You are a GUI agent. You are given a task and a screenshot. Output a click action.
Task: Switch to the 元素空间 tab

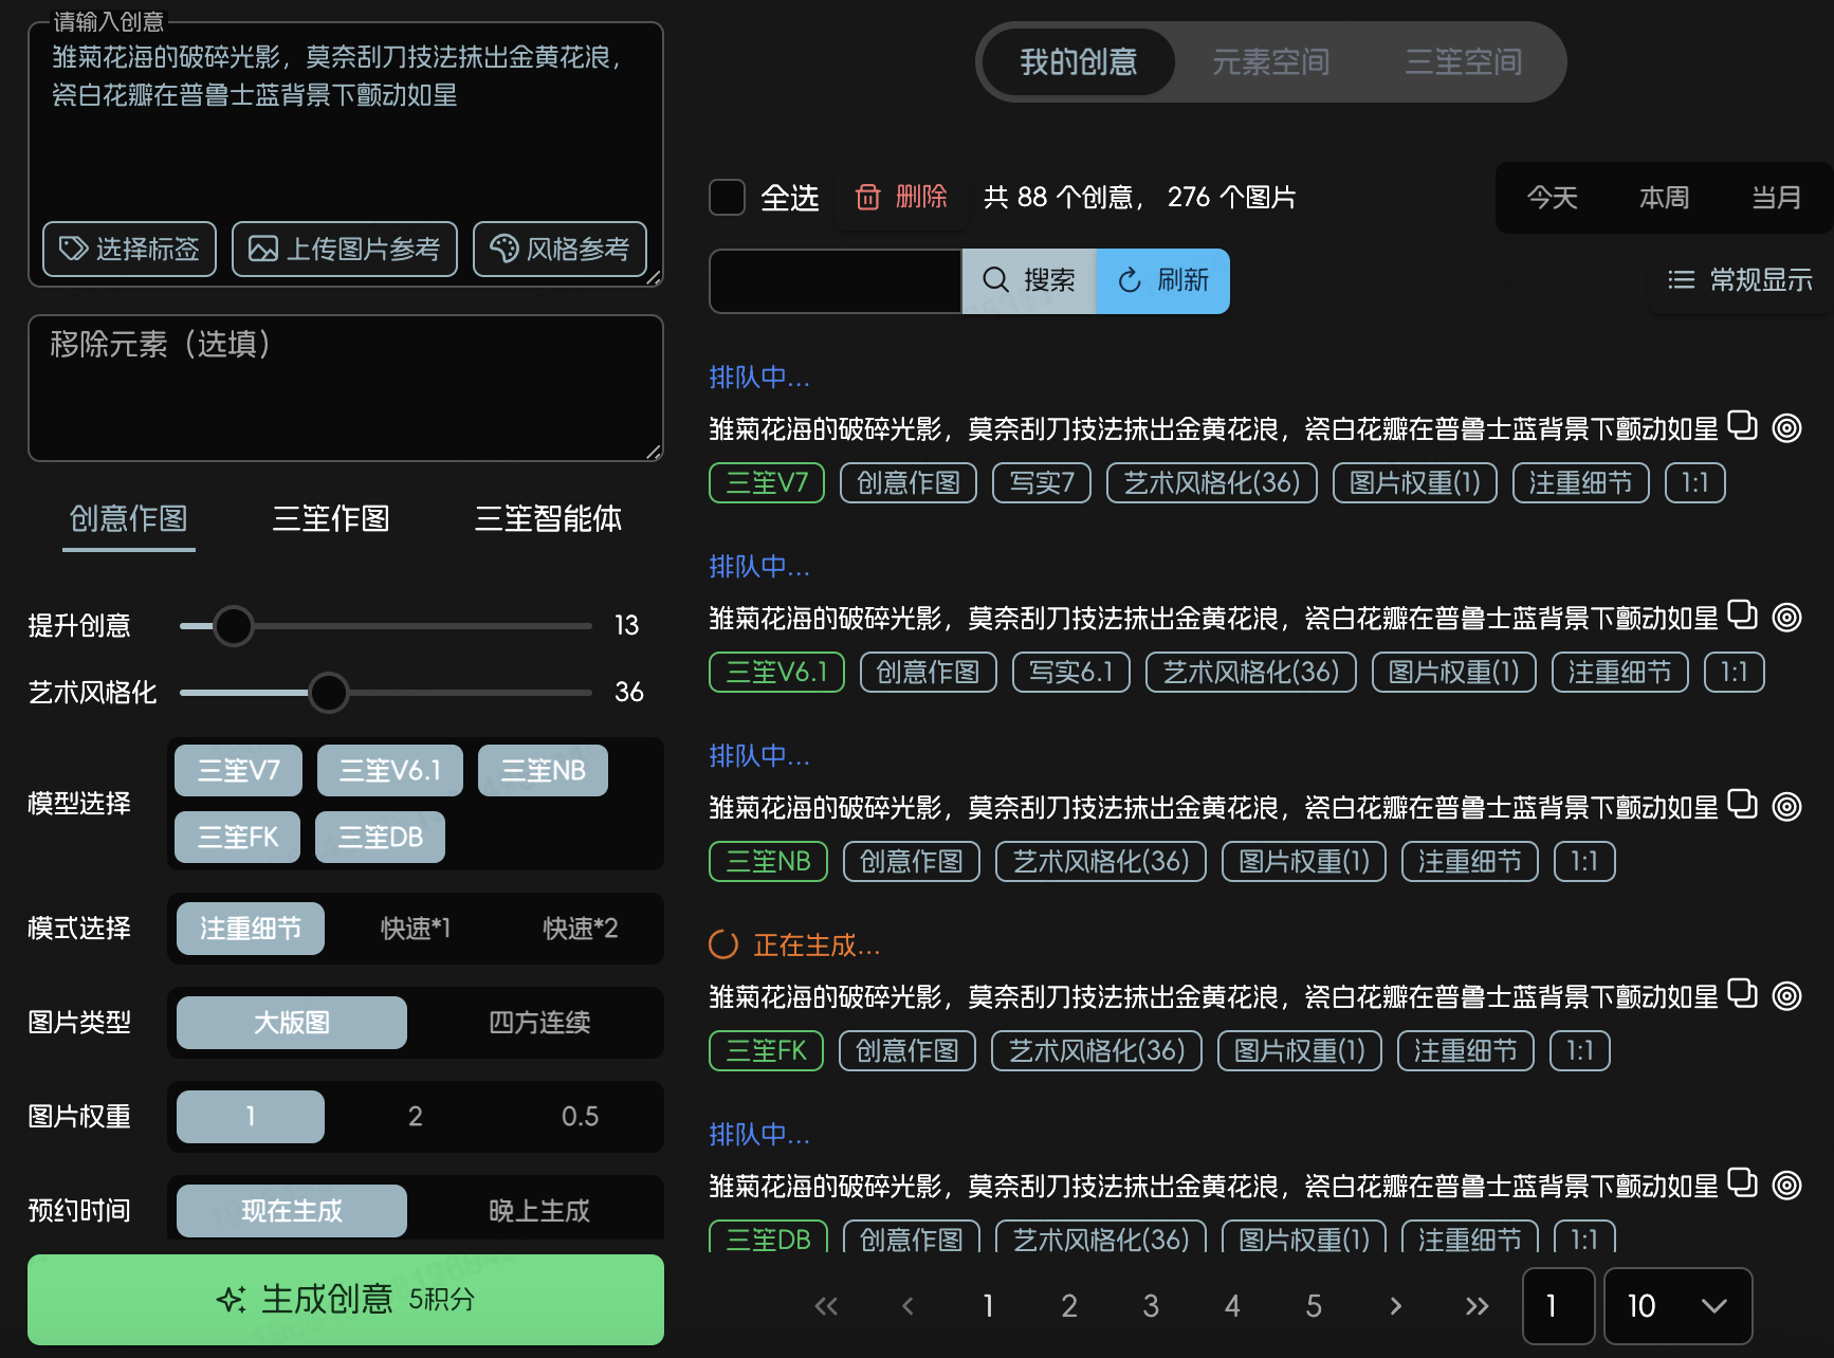1270,62
